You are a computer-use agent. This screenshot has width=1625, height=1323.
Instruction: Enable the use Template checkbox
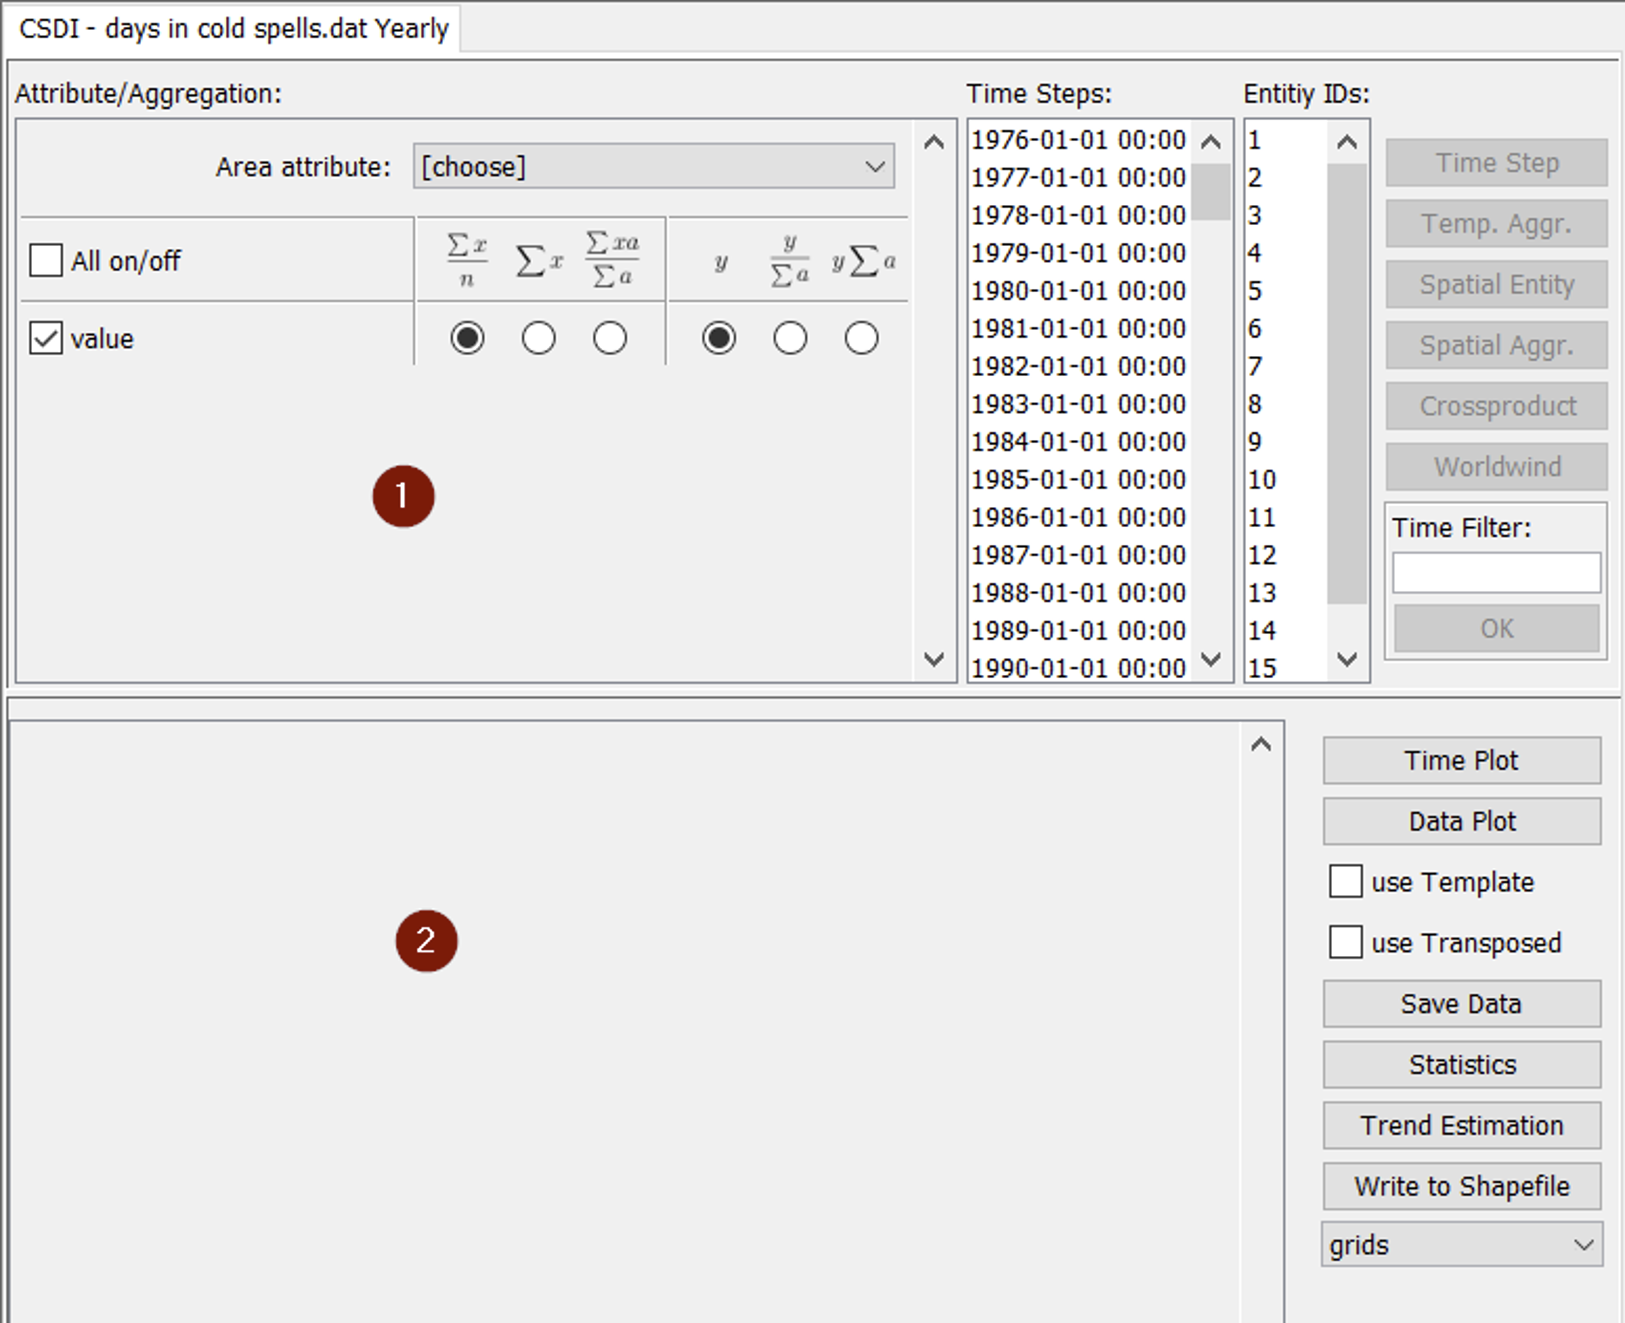click(1345, 882)
